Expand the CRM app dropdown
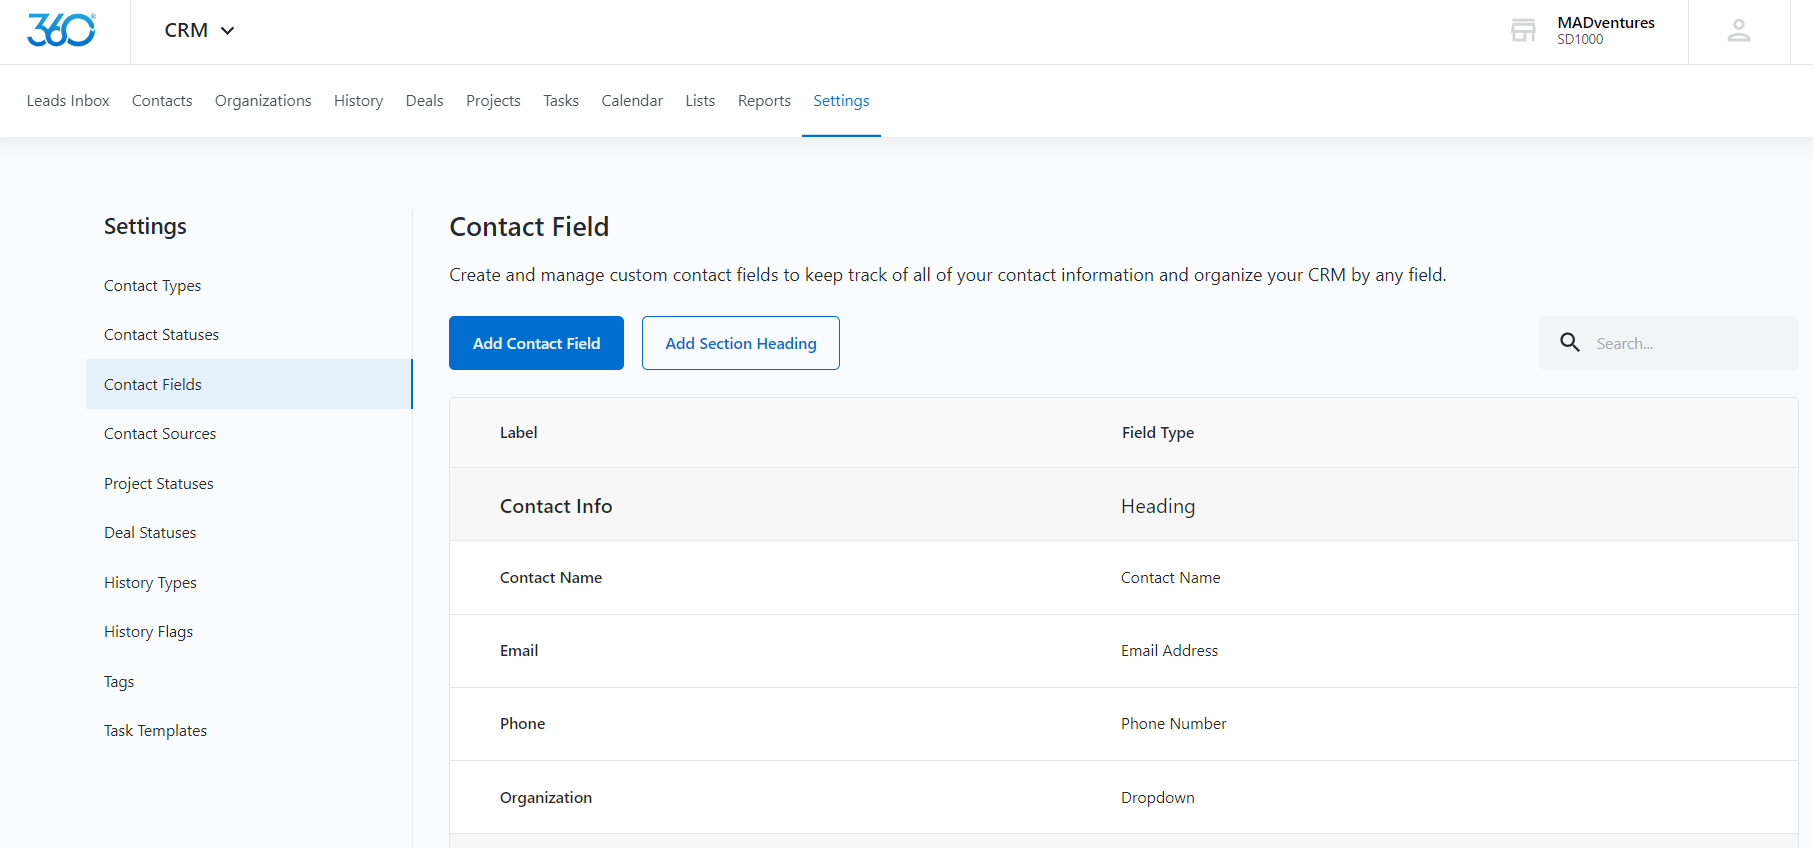Viewport: 1813px width, 848px height. [x=199, y=31]
